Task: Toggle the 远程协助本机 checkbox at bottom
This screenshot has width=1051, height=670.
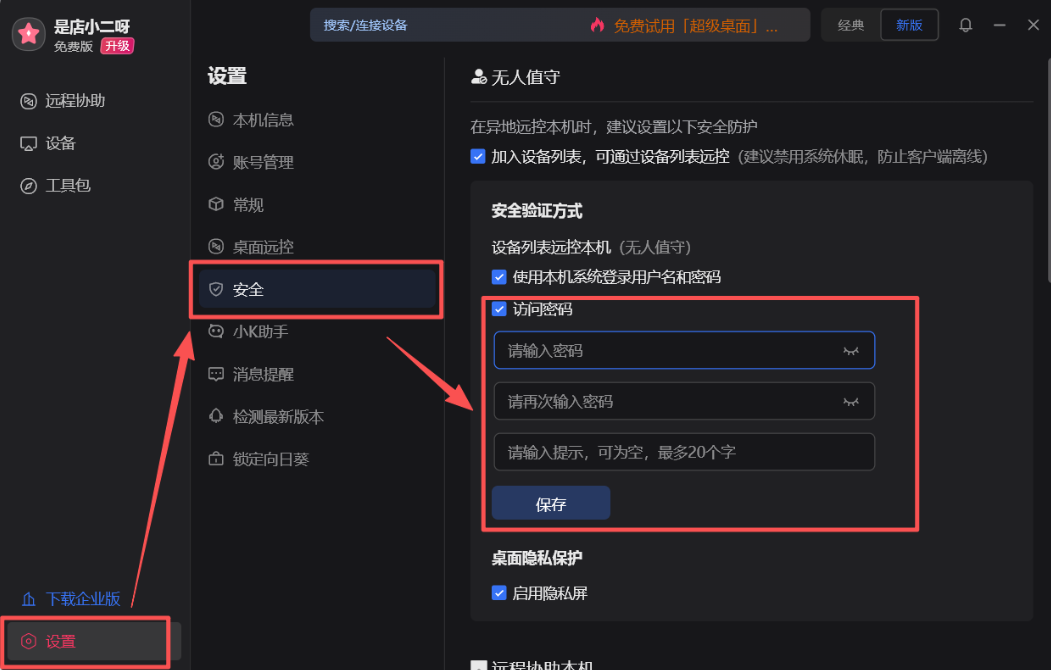Action: point(479,665)
